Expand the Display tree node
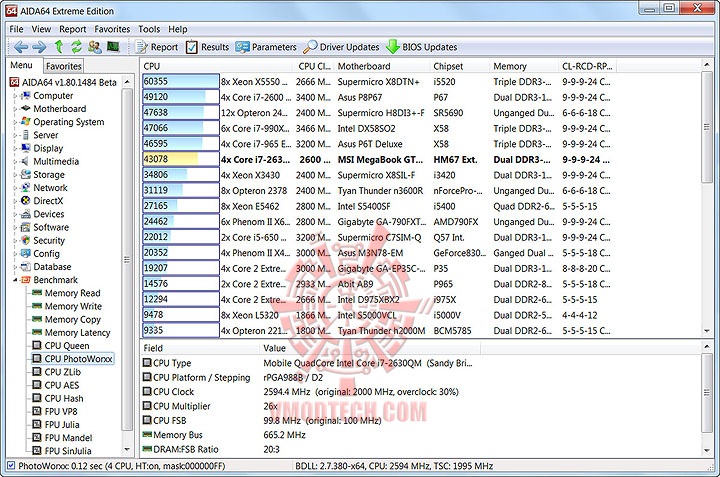 [x=15, y=149]
